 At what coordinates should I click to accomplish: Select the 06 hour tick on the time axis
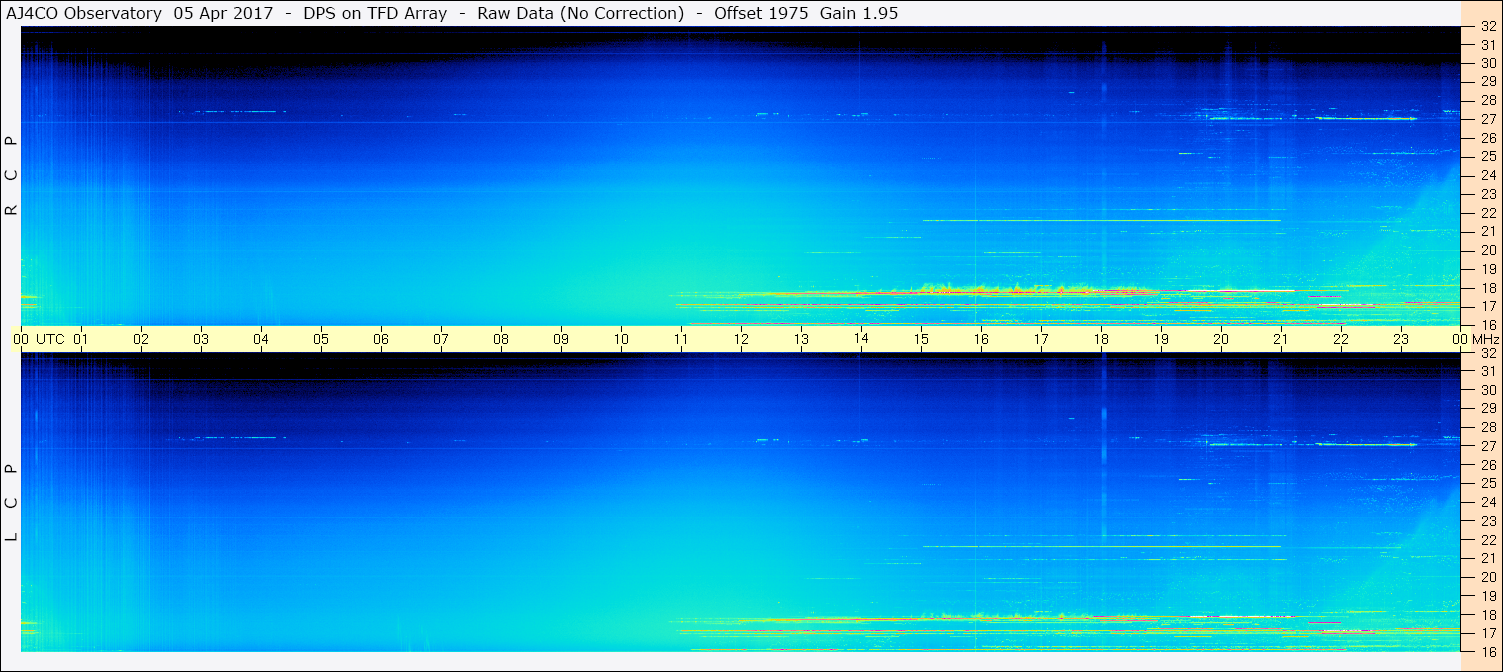pos(381,339)
